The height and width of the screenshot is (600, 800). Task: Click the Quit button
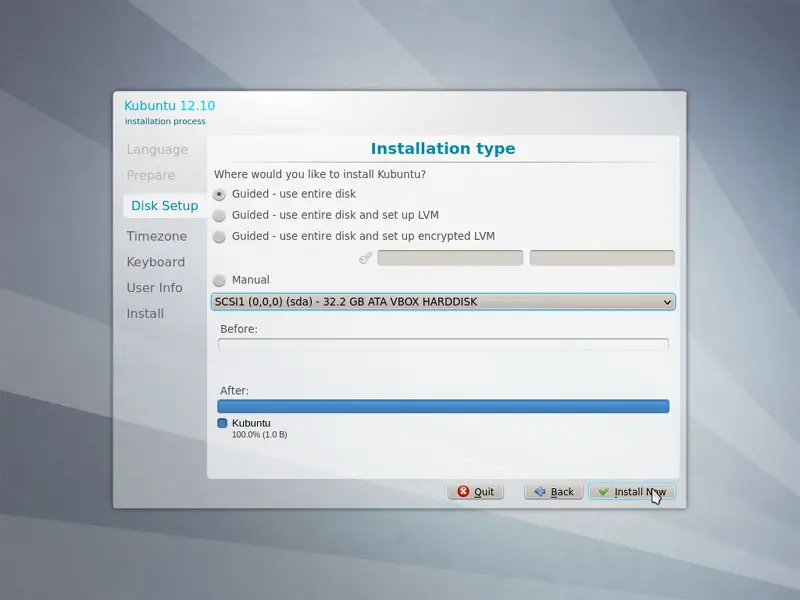tap(476, 492)
